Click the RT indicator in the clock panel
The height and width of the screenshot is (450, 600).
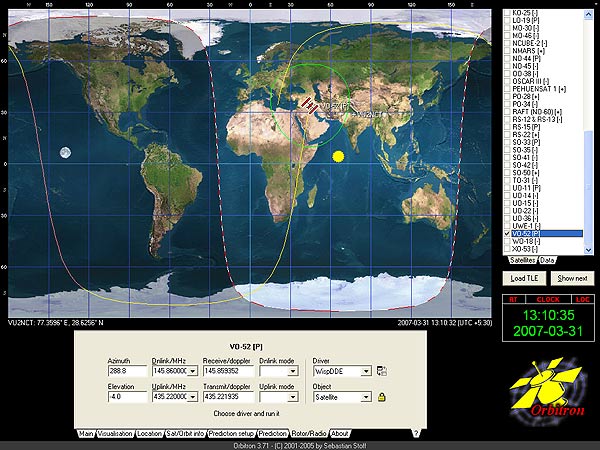[513, 299]
